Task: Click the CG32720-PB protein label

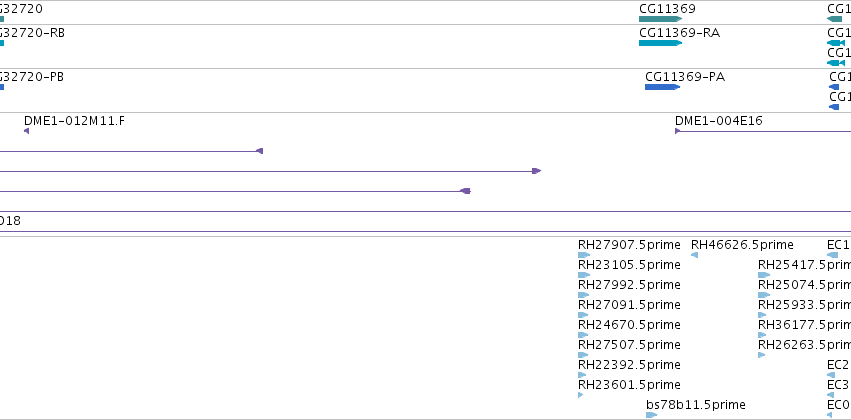Action: [31, 77]
